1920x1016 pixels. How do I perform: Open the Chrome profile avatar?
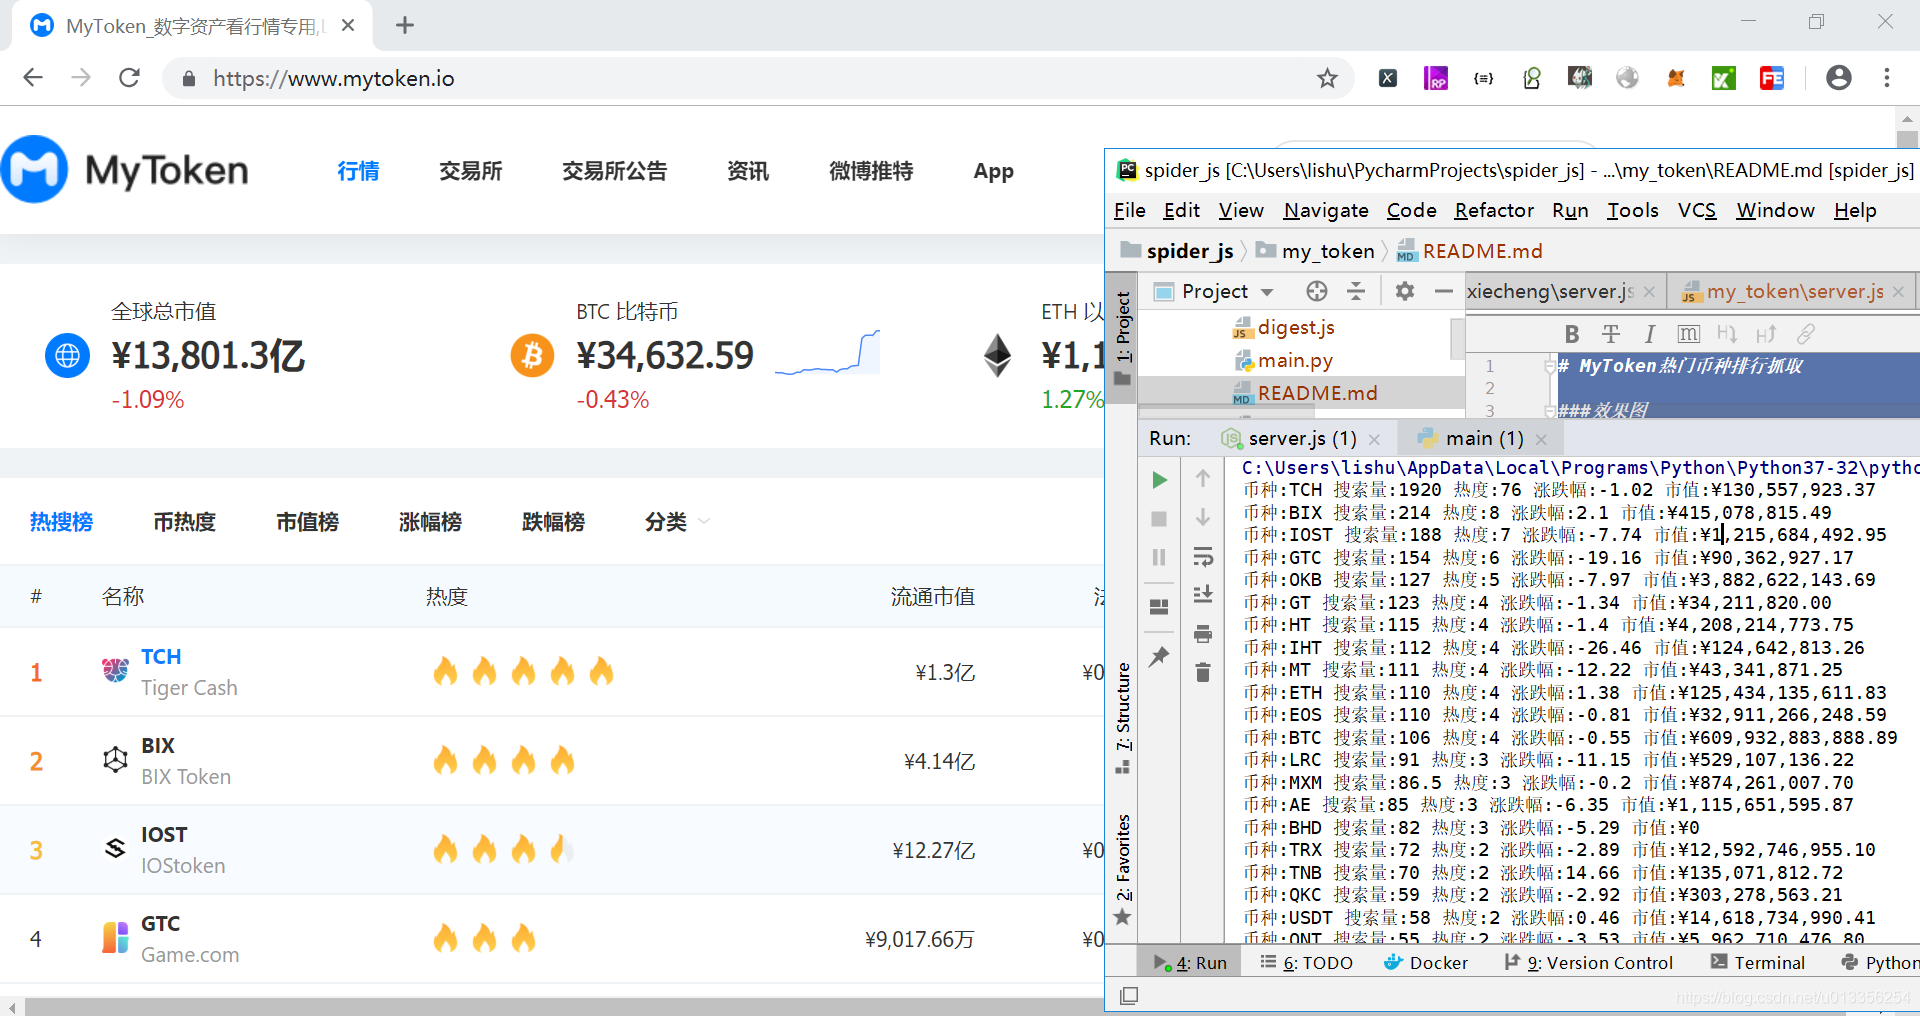[x=1839, y=78]
